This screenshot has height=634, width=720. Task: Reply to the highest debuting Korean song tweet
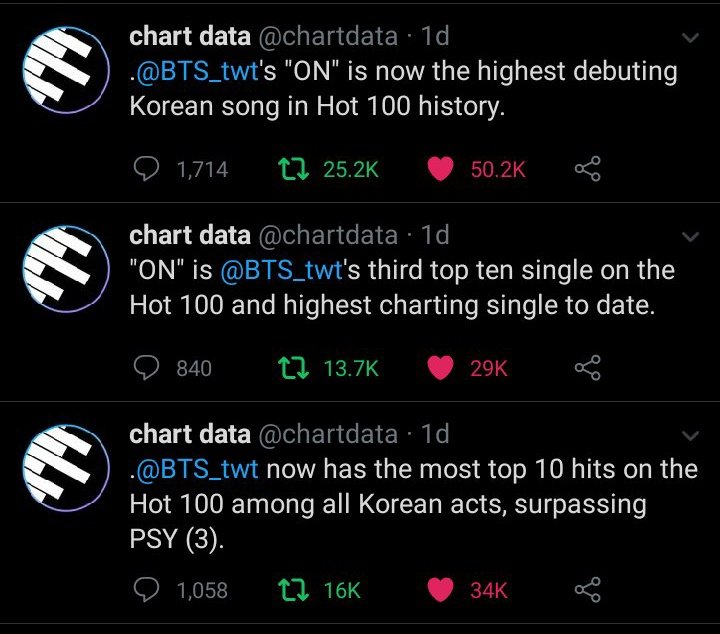click(147, 170)
